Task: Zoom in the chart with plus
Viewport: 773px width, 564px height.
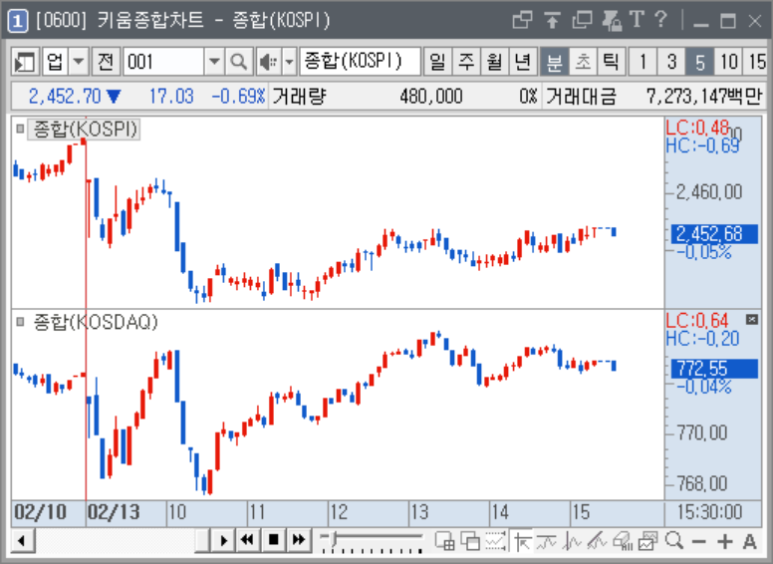Action: [725, 541]
